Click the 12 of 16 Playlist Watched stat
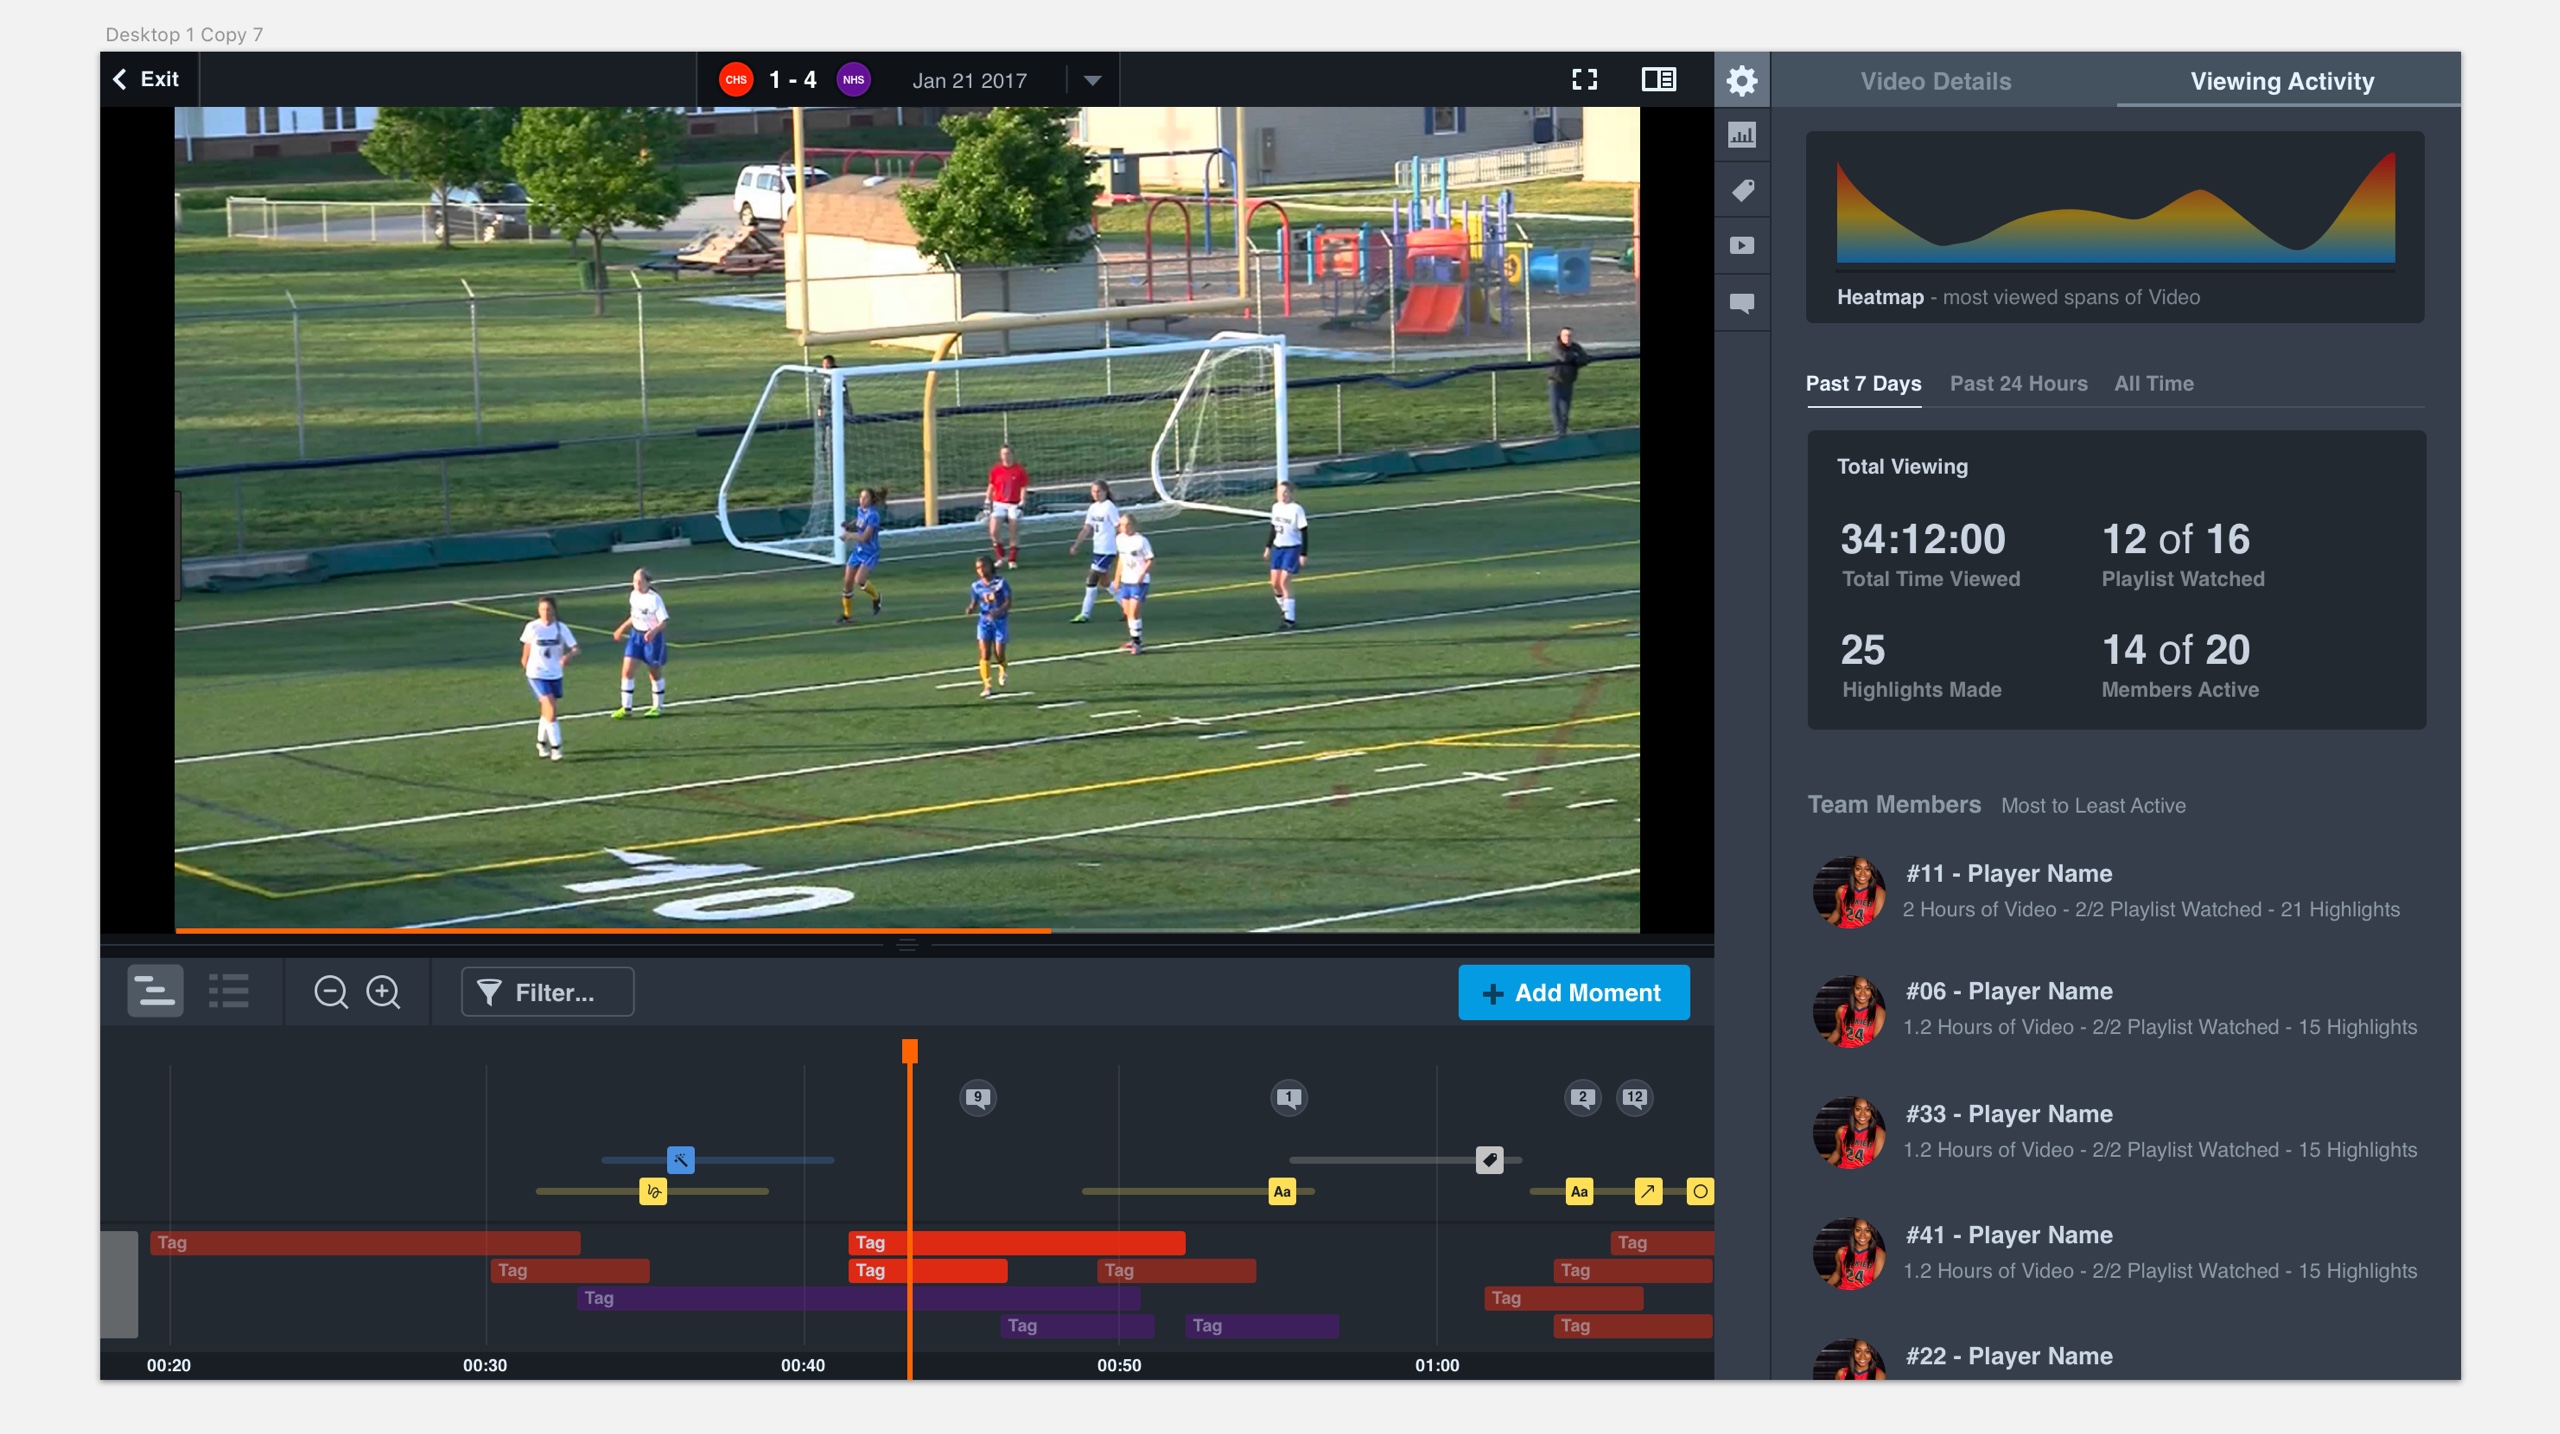The width and height of the screenshot is (2560, 1434). [2182, 554]
